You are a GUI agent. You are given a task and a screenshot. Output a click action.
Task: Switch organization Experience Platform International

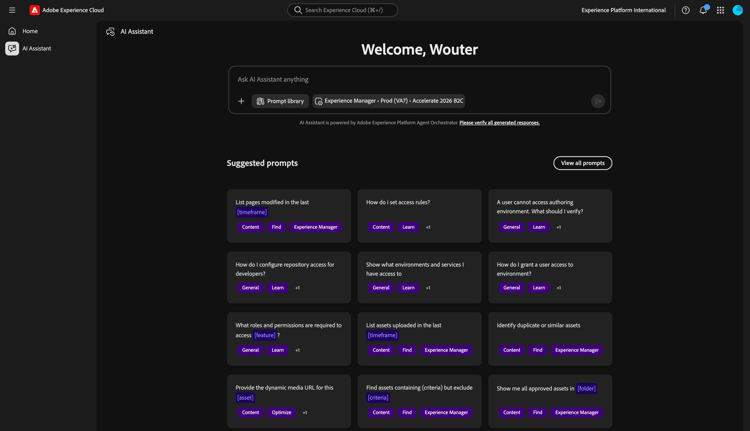click(x=623, y=10)
